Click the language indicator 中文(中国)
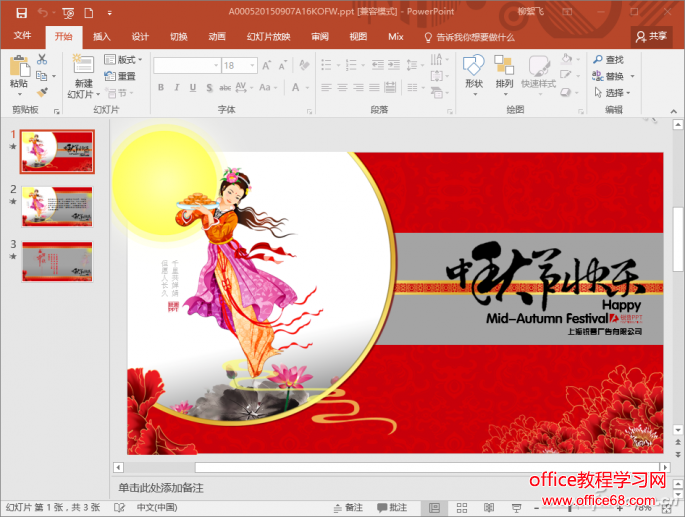The image size is (685, 517). (157, 507)
